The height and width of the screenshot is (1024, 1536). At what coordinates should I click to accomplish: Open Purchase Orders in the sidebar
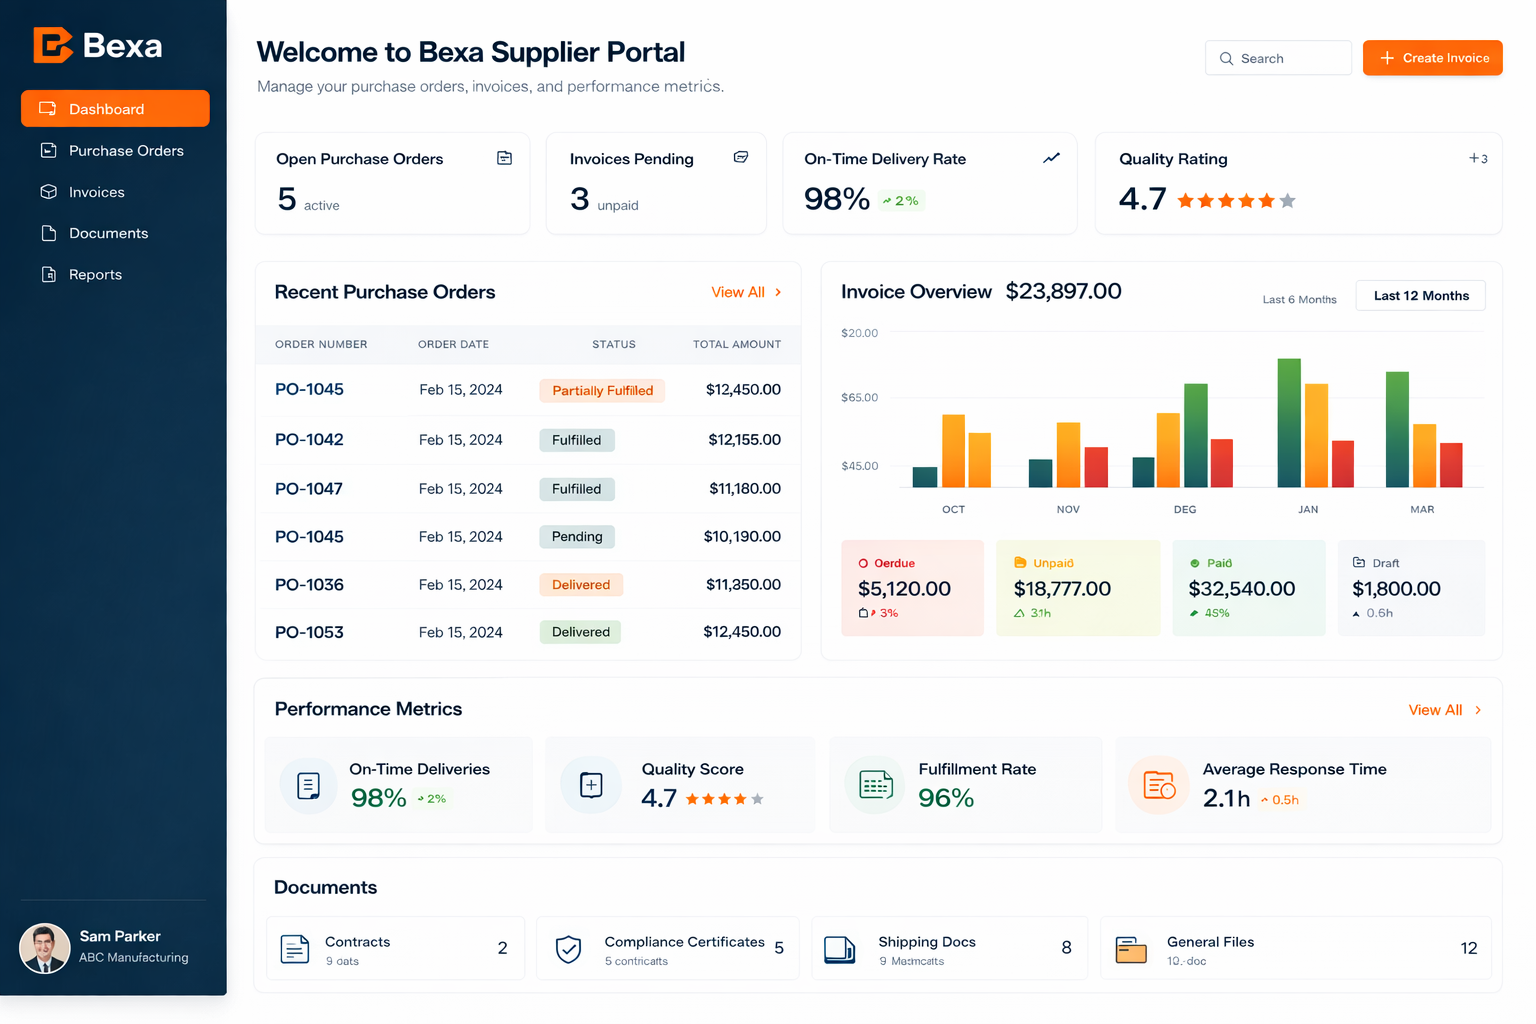(125, 151)
